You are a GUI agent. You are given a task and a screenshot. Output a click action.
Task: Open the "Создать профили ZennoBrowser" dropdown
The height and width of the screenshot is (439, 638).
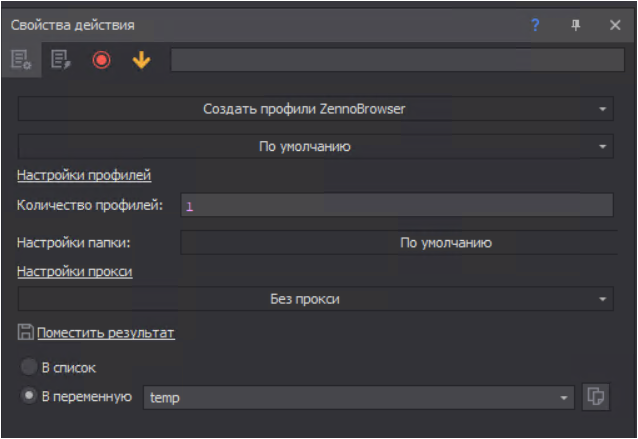point(315,108)
